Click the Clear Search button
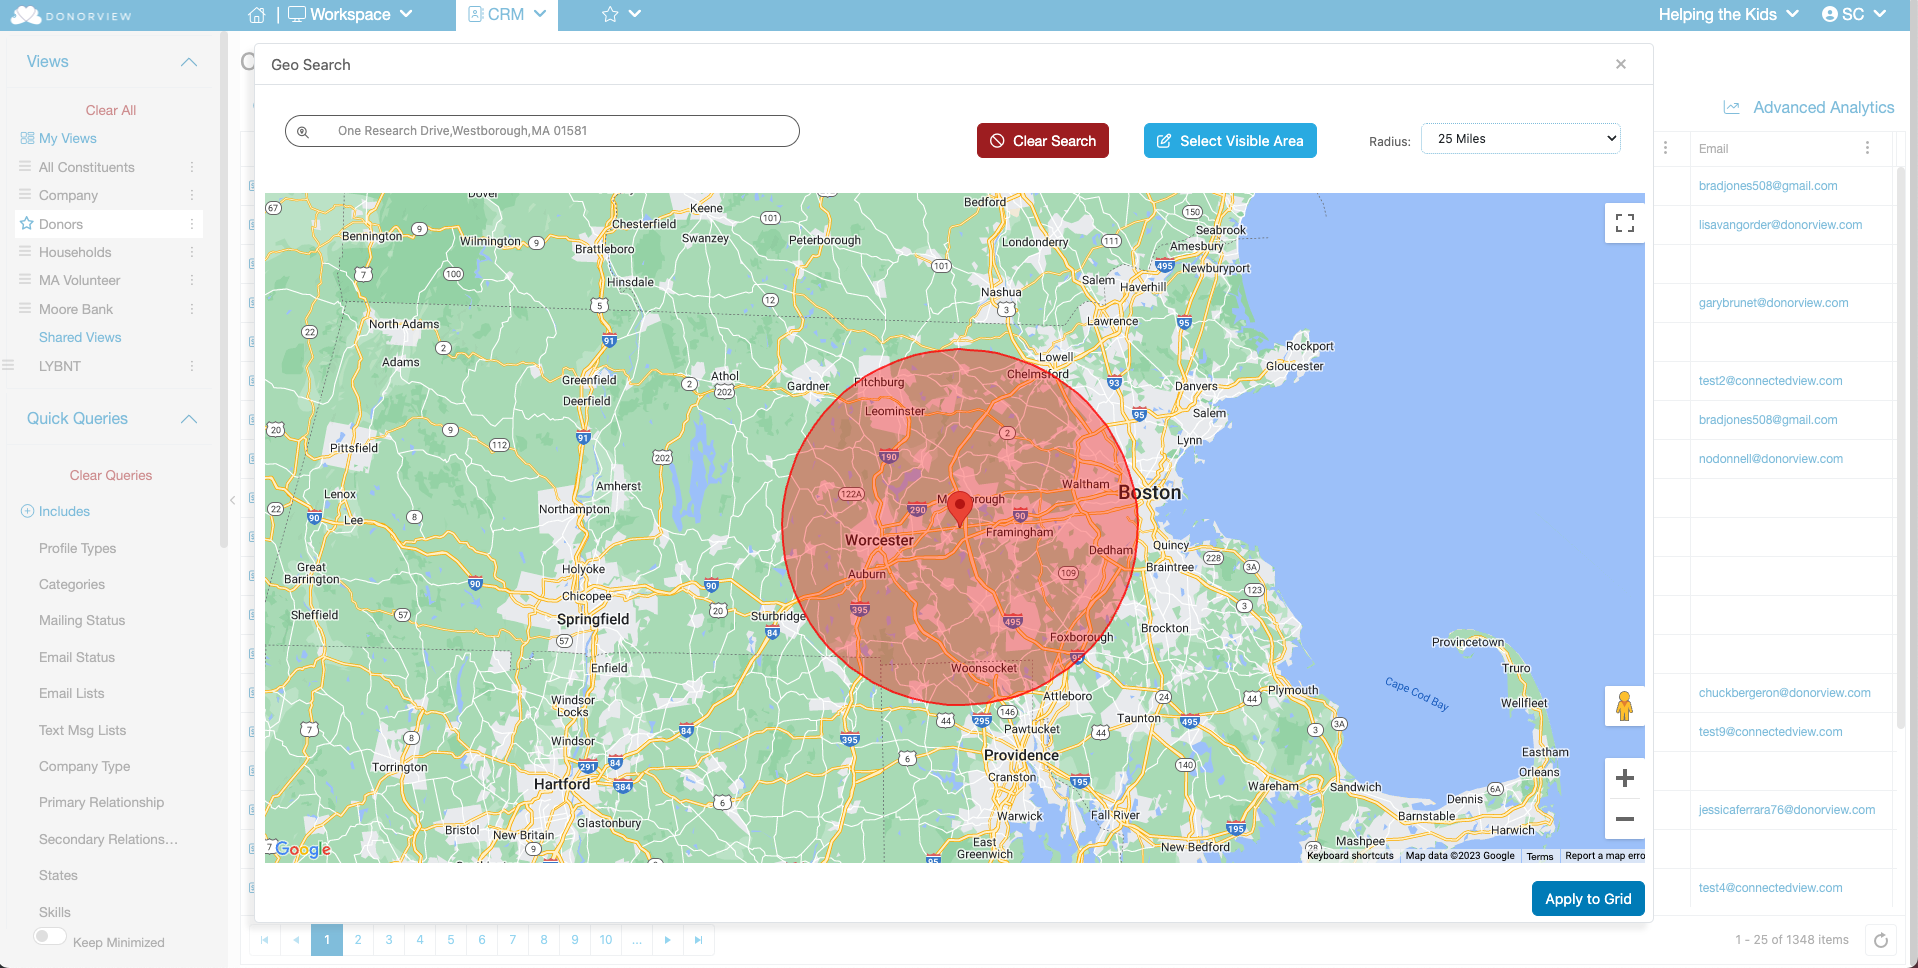 [1043, 141]
